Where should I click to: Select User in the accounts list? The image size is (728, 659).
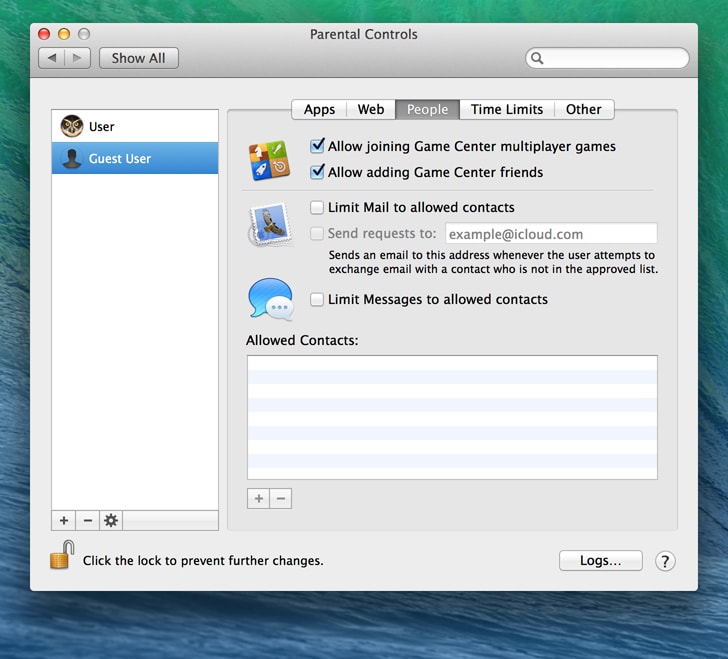click(x=135, y=126)
